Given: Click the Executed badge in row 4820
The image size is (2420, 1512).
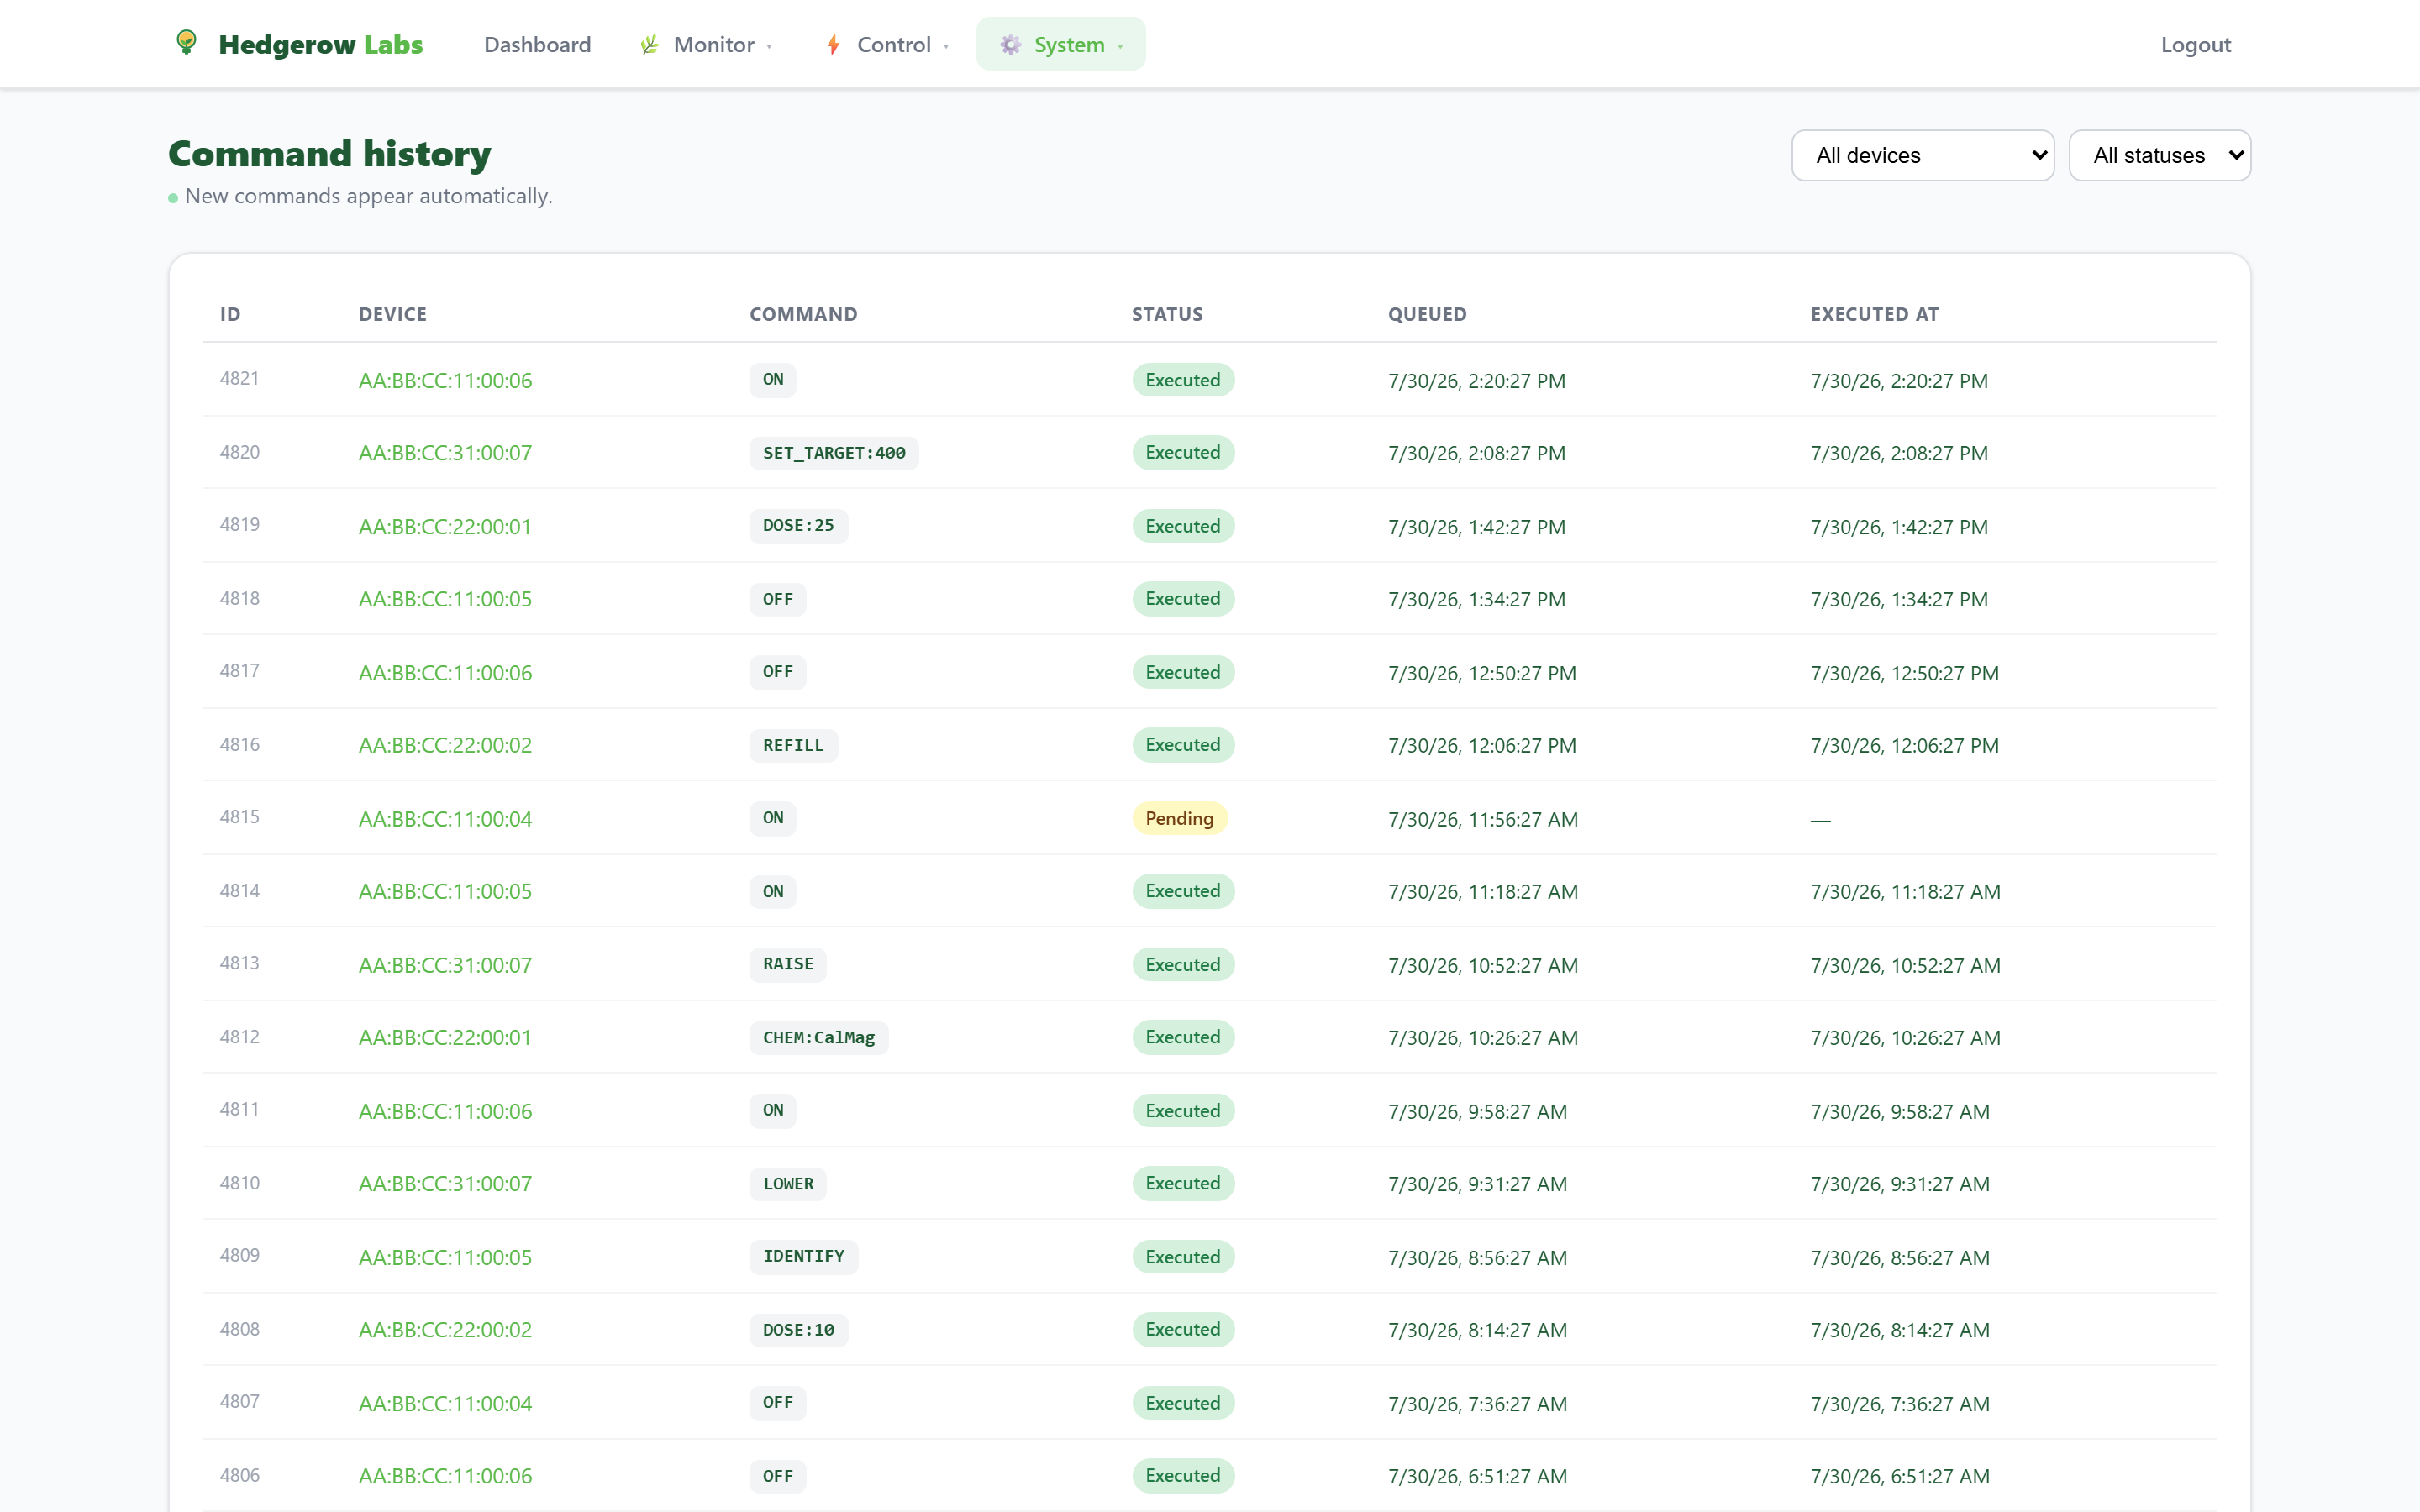Looking at the screenshot, I should [1183, 452].
